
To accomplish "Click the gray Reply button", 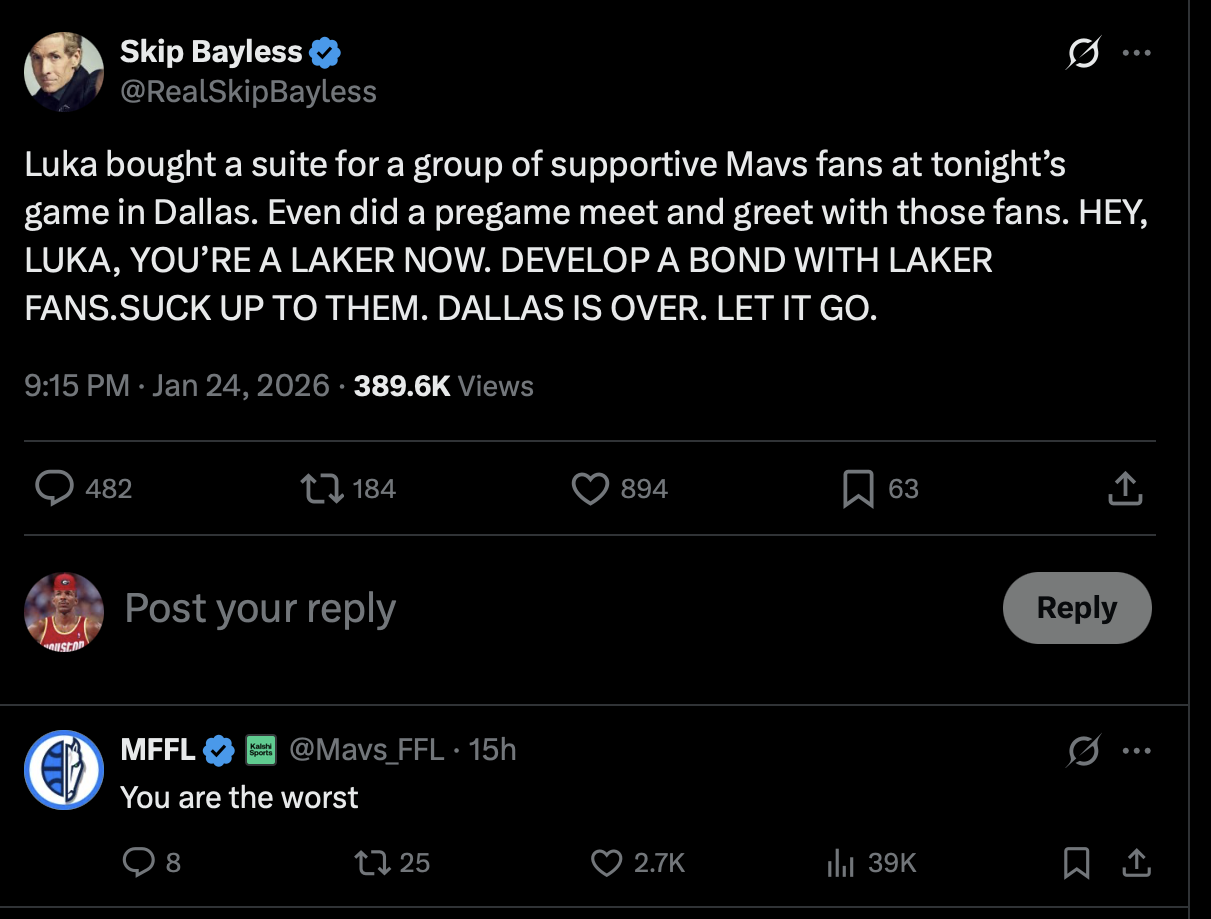I will point(1076,608).
